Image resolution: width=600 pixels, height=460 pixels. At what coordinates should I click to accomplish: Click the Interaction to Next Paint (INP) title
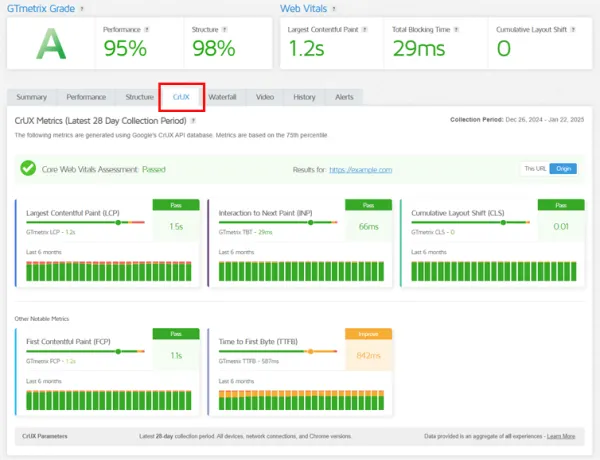pyautogui.click(x=266, y=213)
